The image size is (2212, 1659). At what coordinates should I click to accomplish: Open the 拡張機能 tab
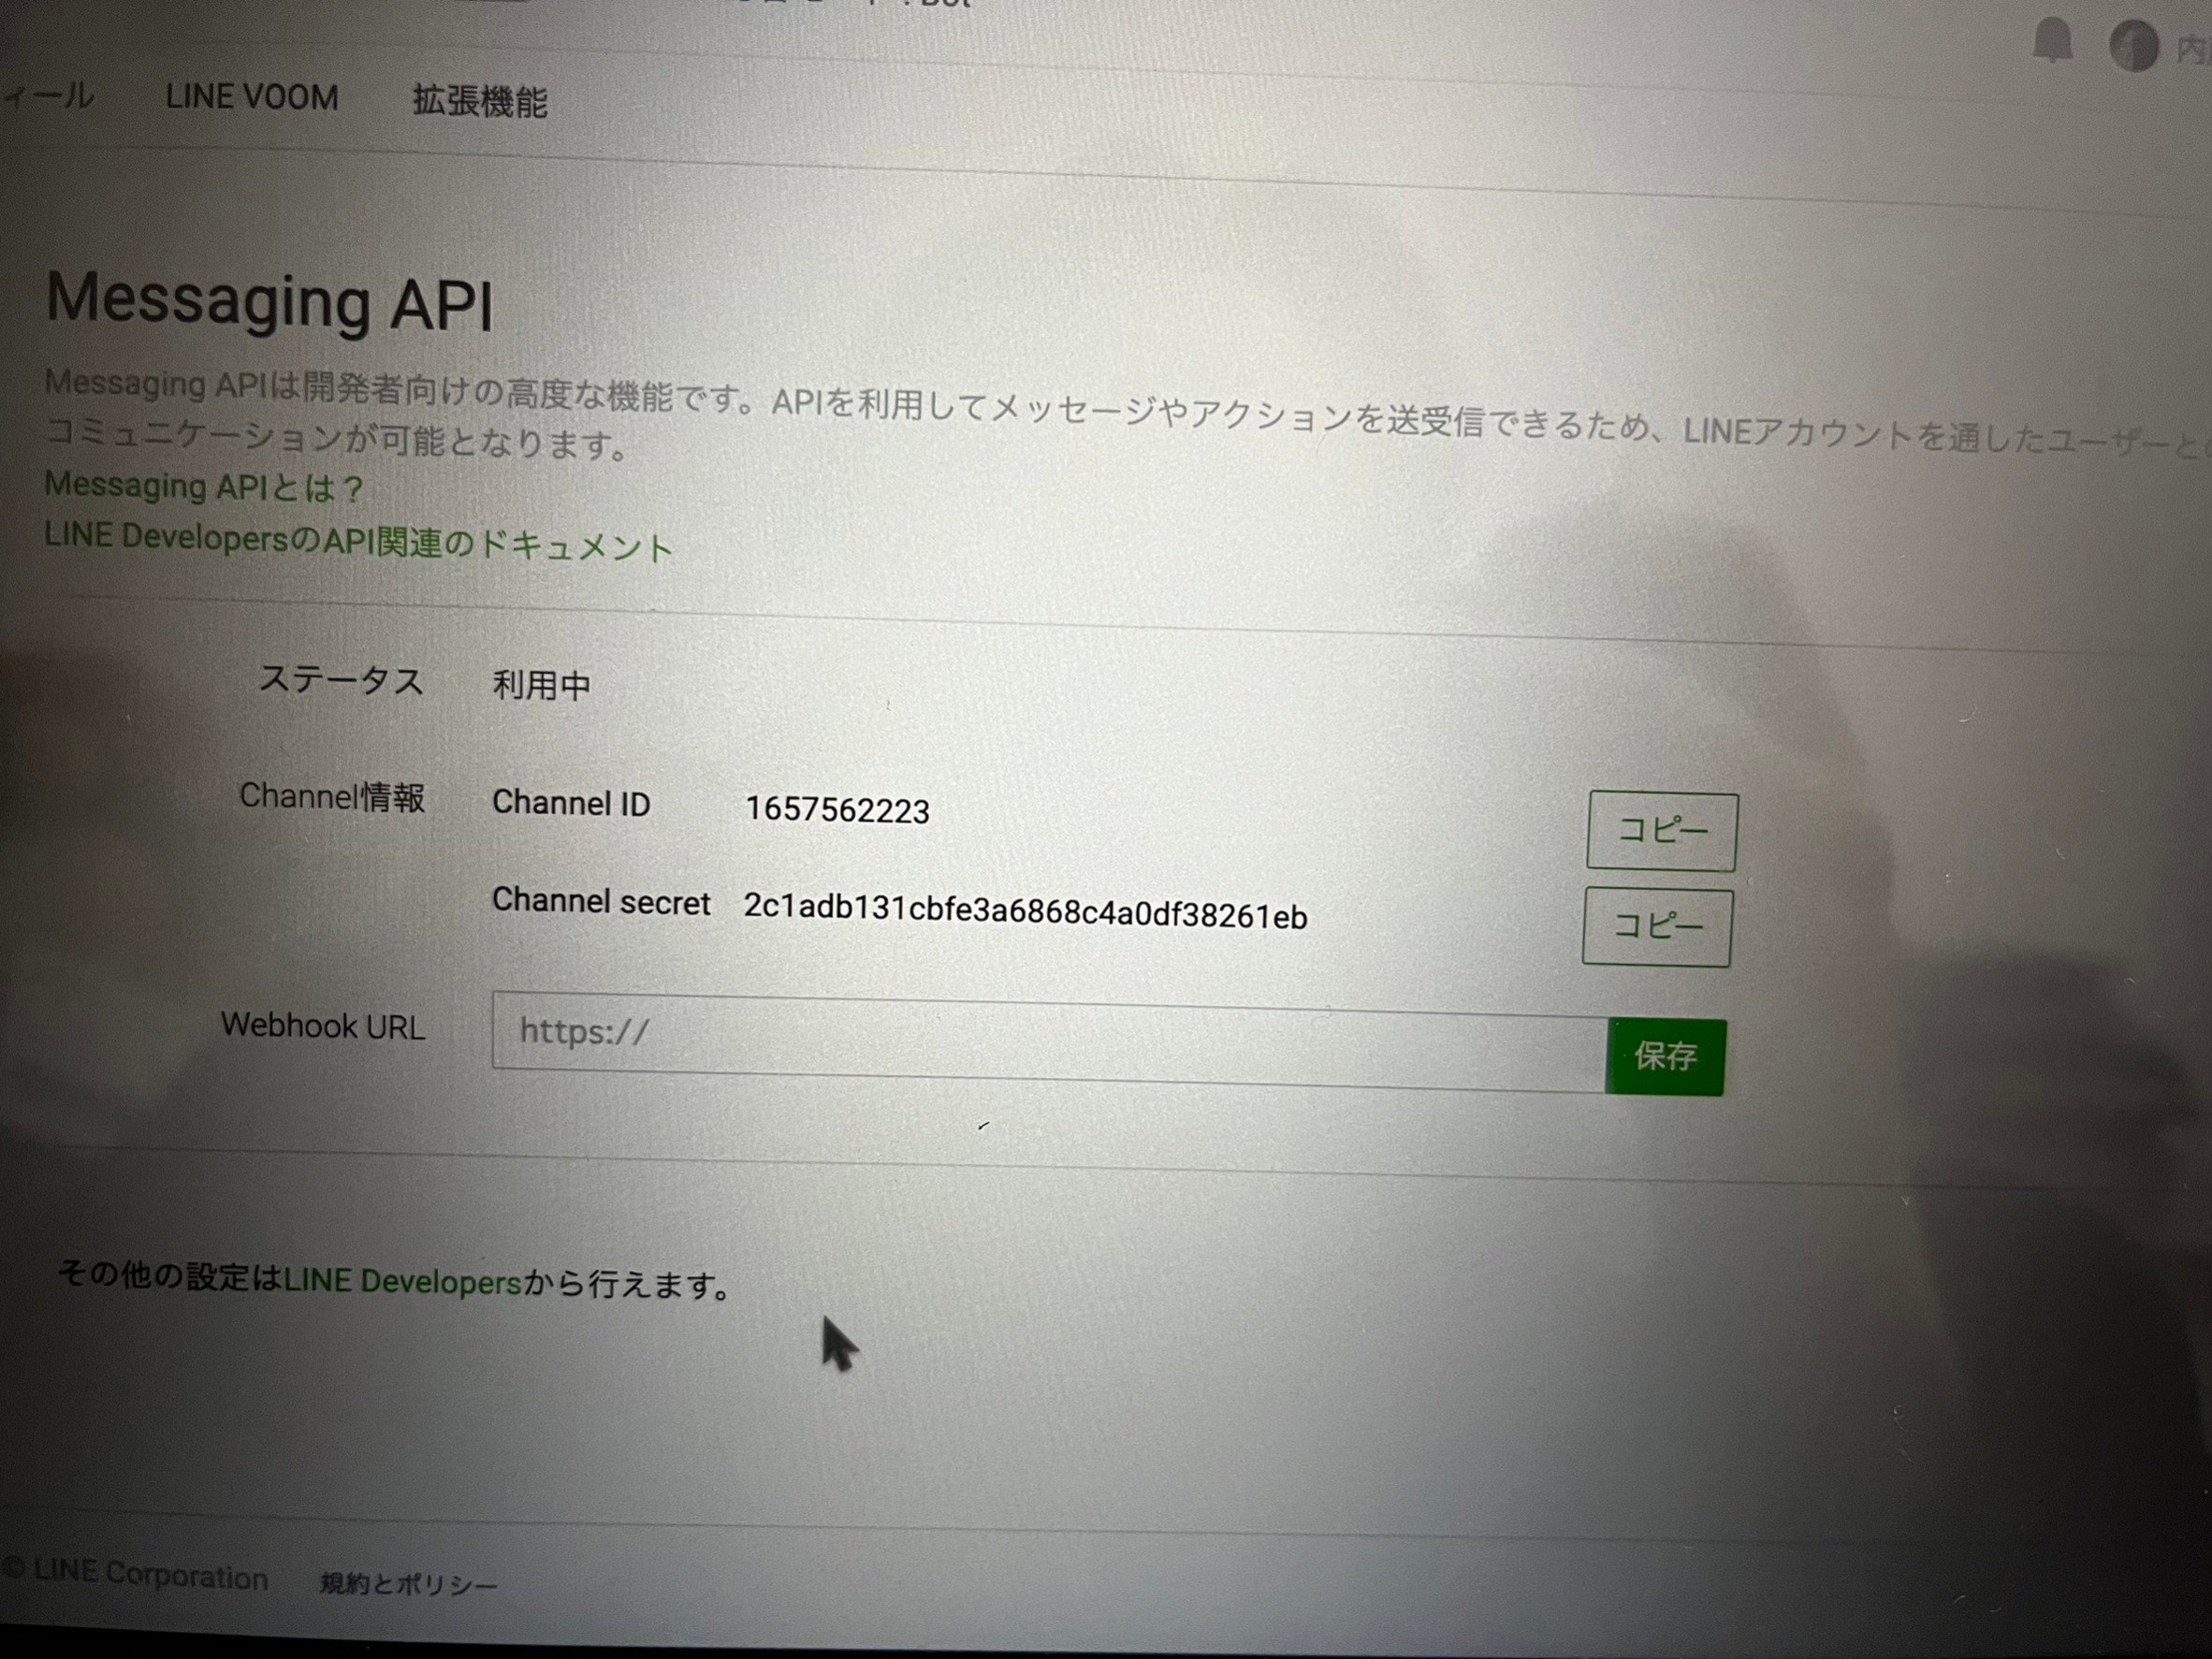pos(480,101)
